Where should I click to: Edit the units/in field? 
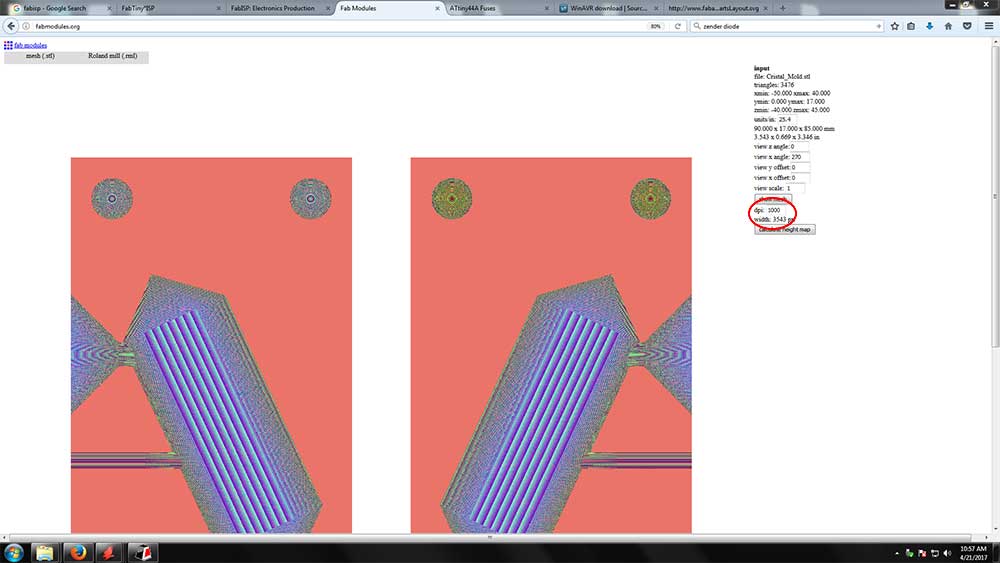pyautogui.click(x=787, y=119)
